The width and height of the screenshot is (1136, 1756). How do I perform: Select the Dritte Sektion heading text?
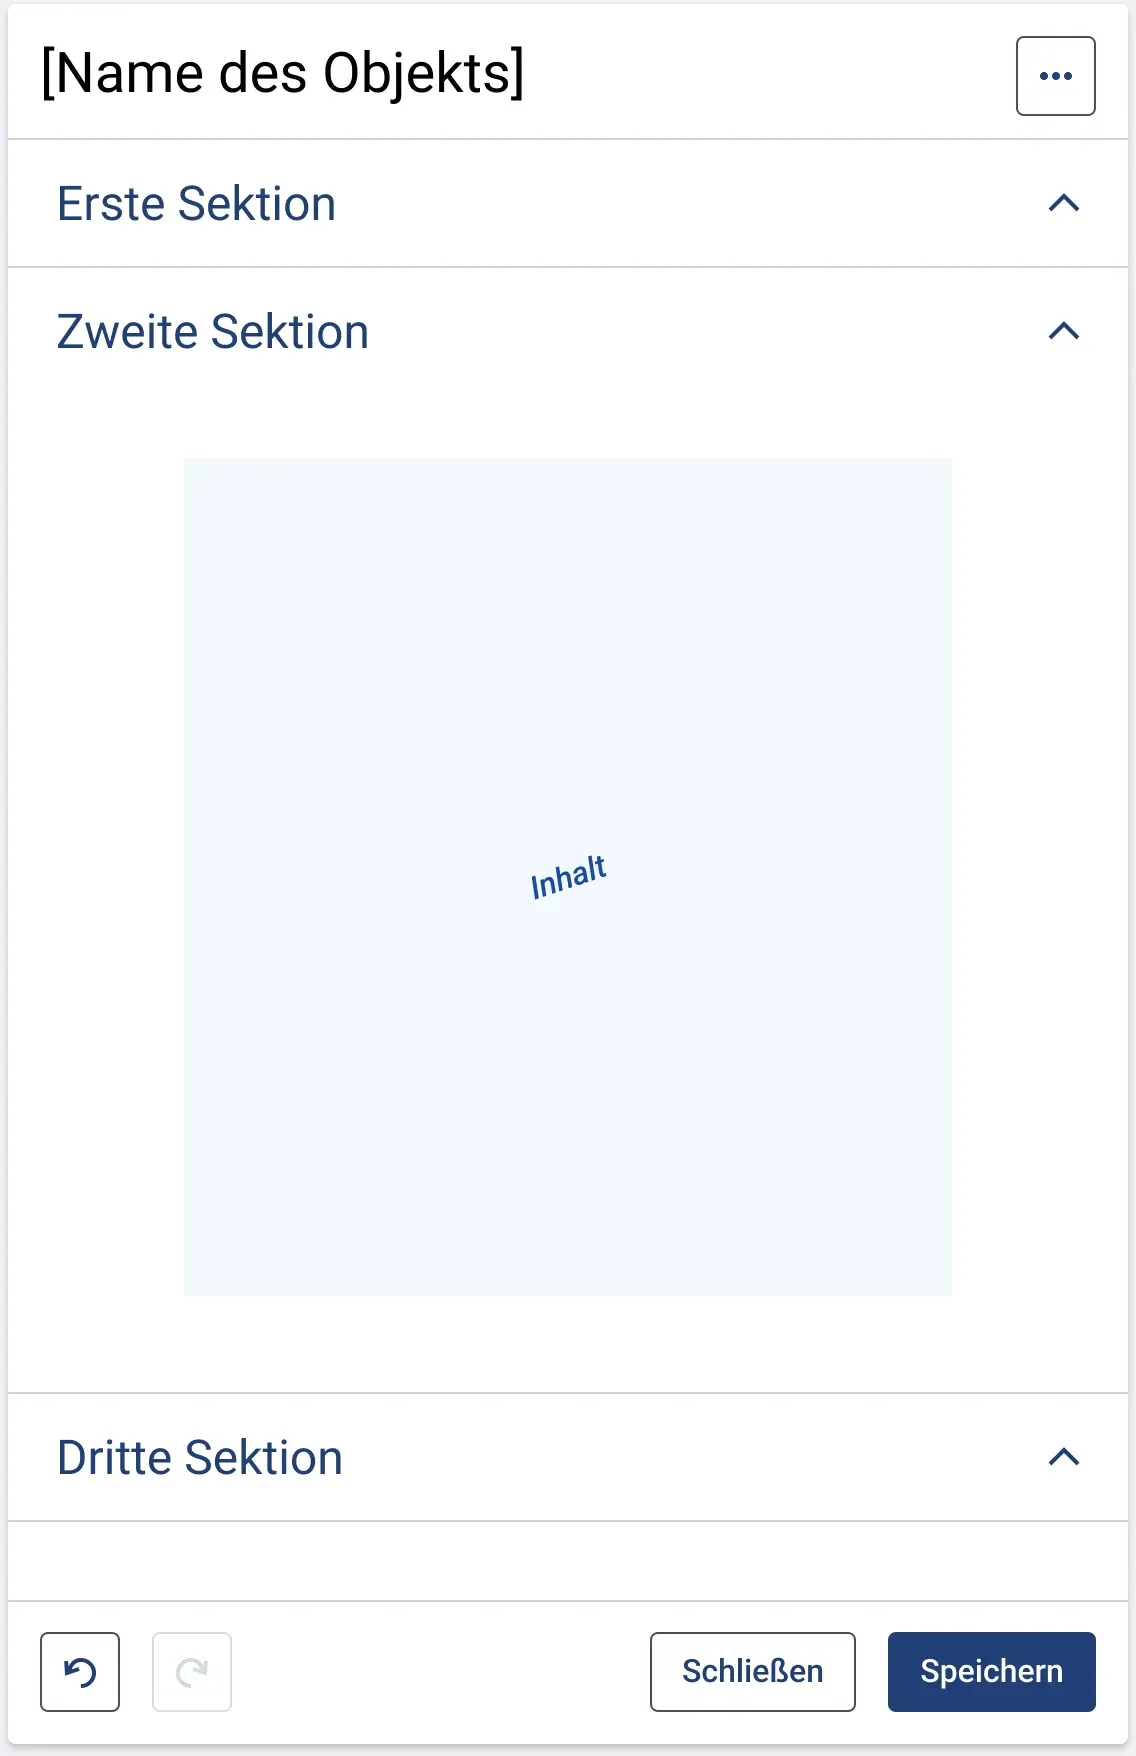[200, 1458]
